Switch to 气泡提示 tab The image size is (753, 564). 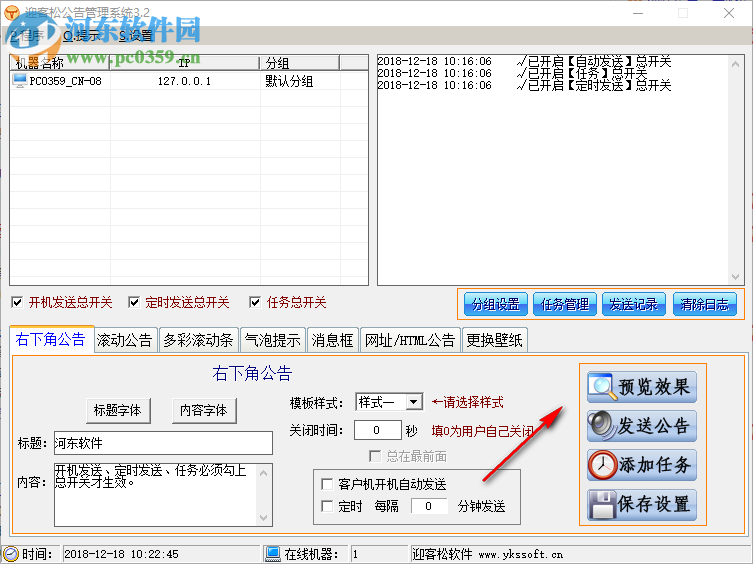point(273,341)
